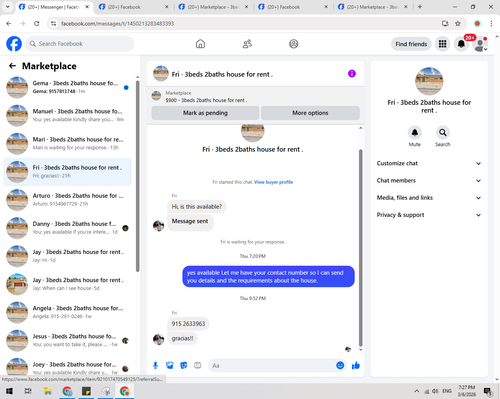Click the browser address bar URL
Viewport: 500px width, 399px height.
tap(117, 23)
